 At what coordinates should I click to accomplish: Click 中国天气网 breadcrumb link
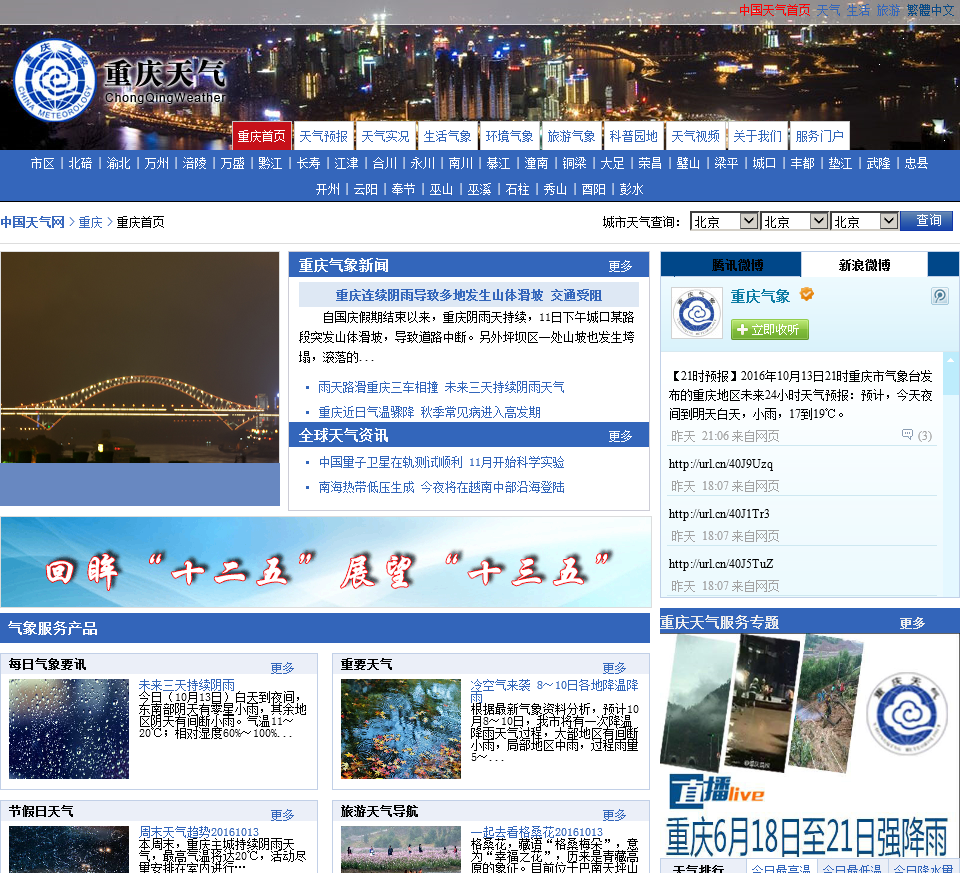tap(32, 222)
